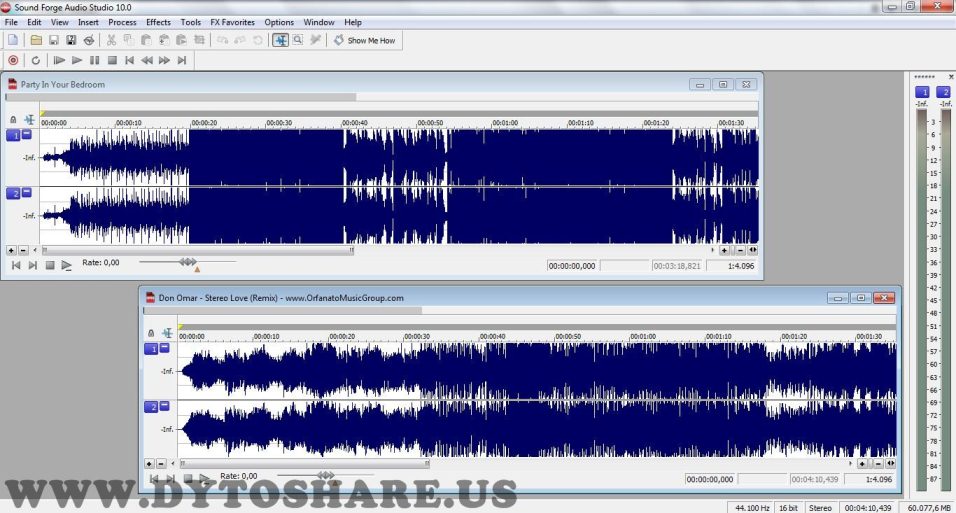
Task: Click the Record button in transport bar
Action: pos(13,60)
